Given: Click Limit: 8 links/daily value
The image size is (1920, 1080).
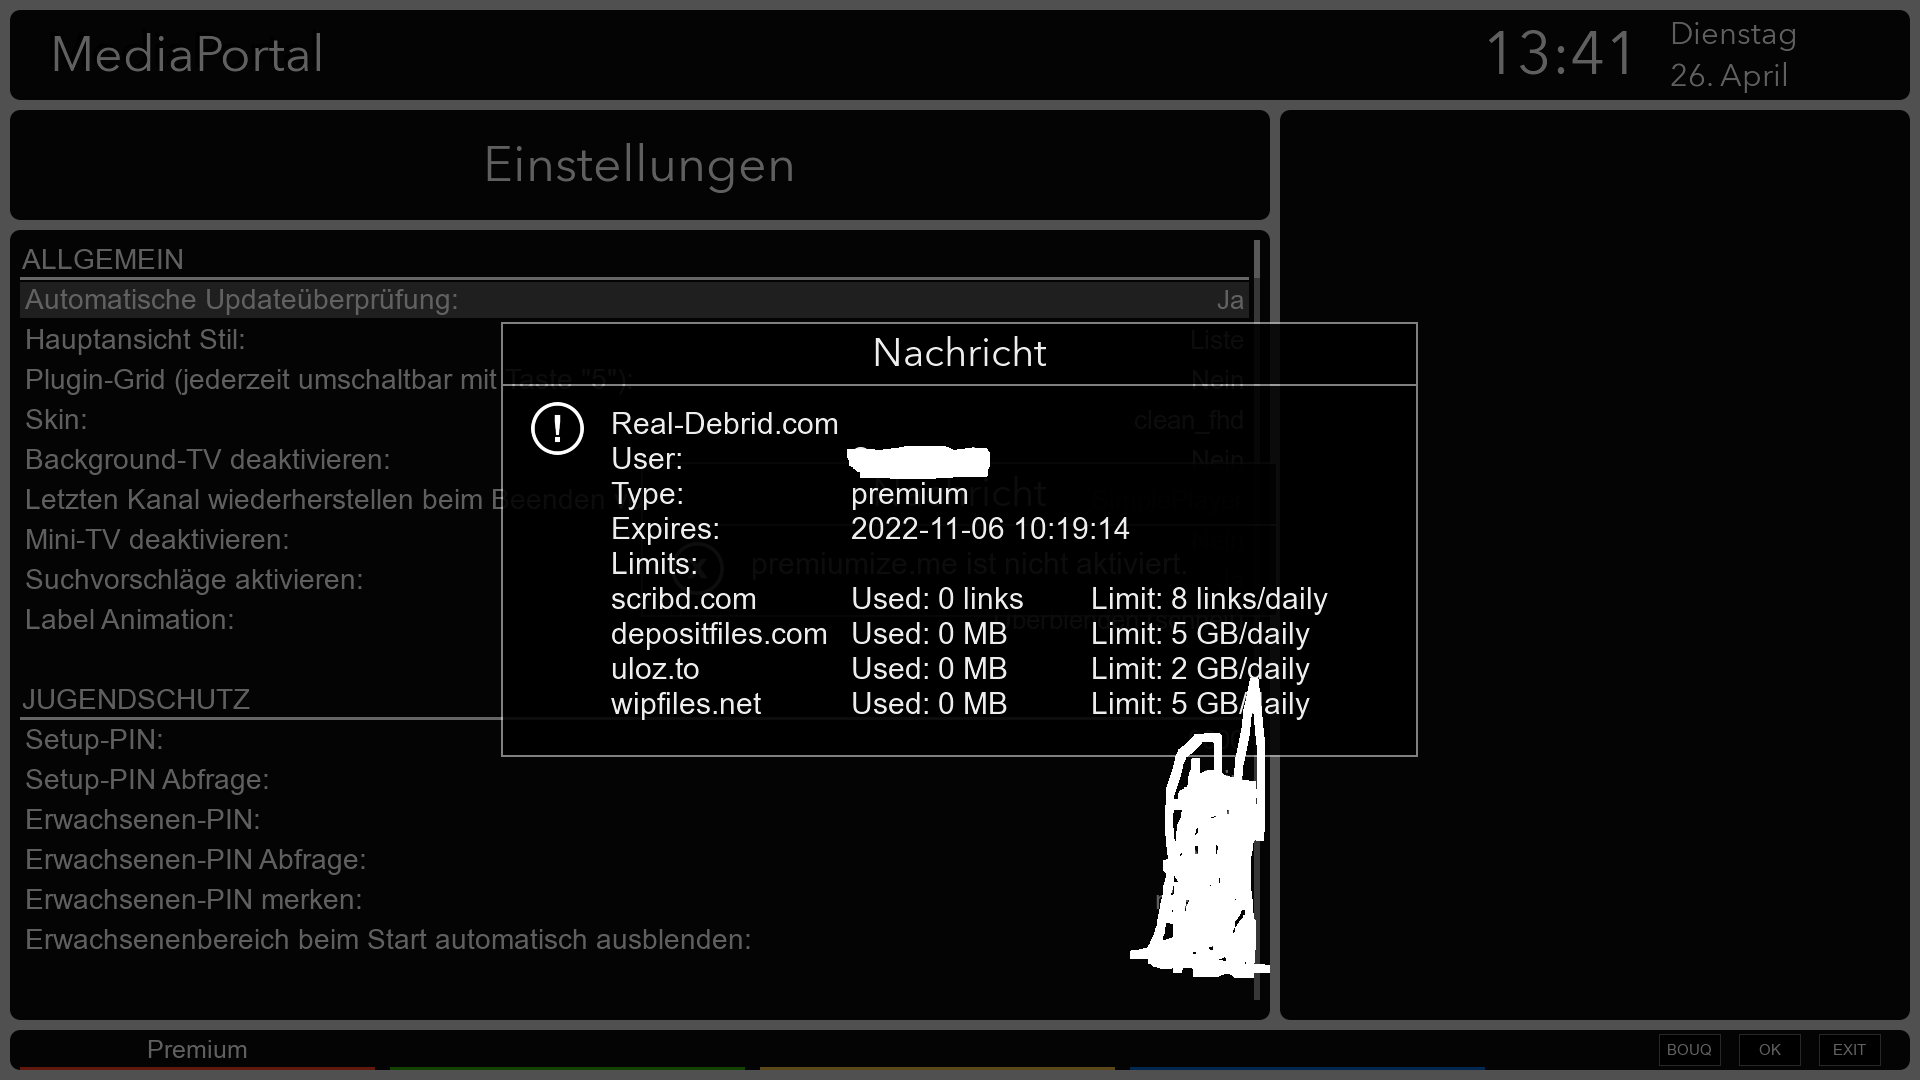Looking at the screenshot, I should [x=1209, y=599].
